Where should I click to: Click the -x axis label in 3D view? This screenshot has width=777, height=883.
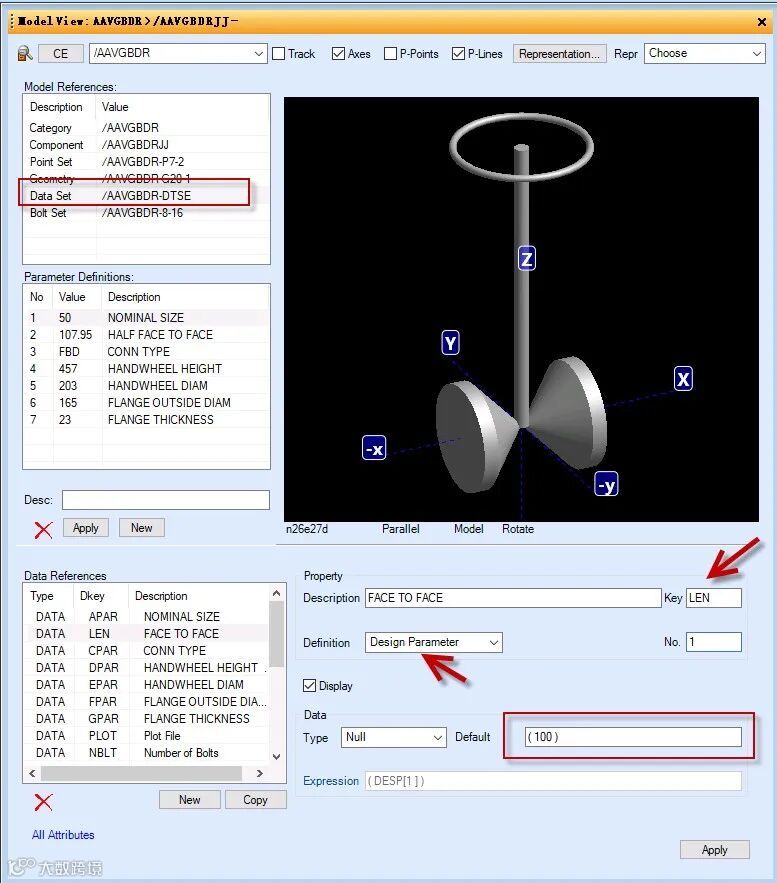(374, 448)
